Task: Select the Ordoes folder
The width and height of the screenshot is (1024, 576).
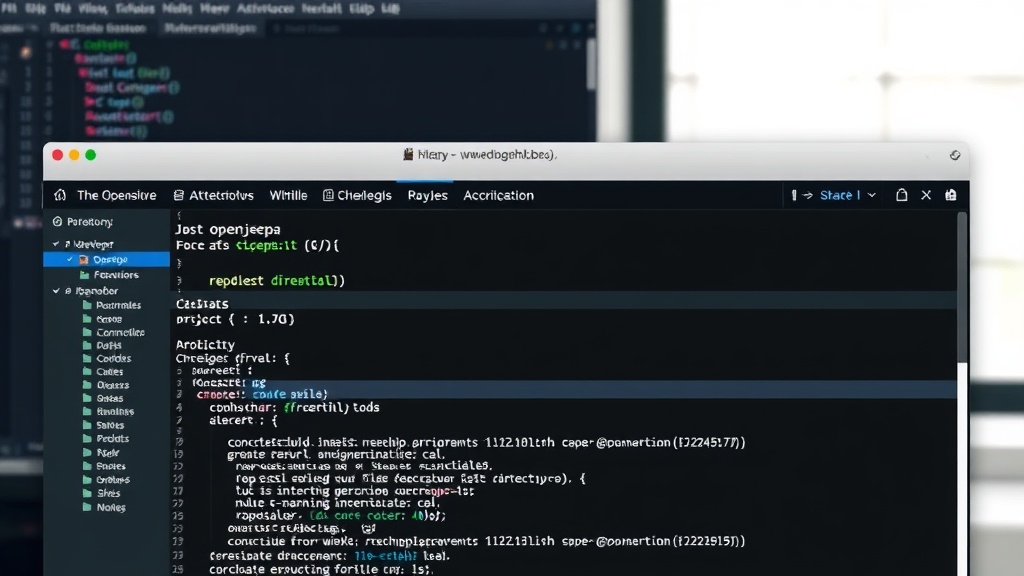Action: pos(112,479)
